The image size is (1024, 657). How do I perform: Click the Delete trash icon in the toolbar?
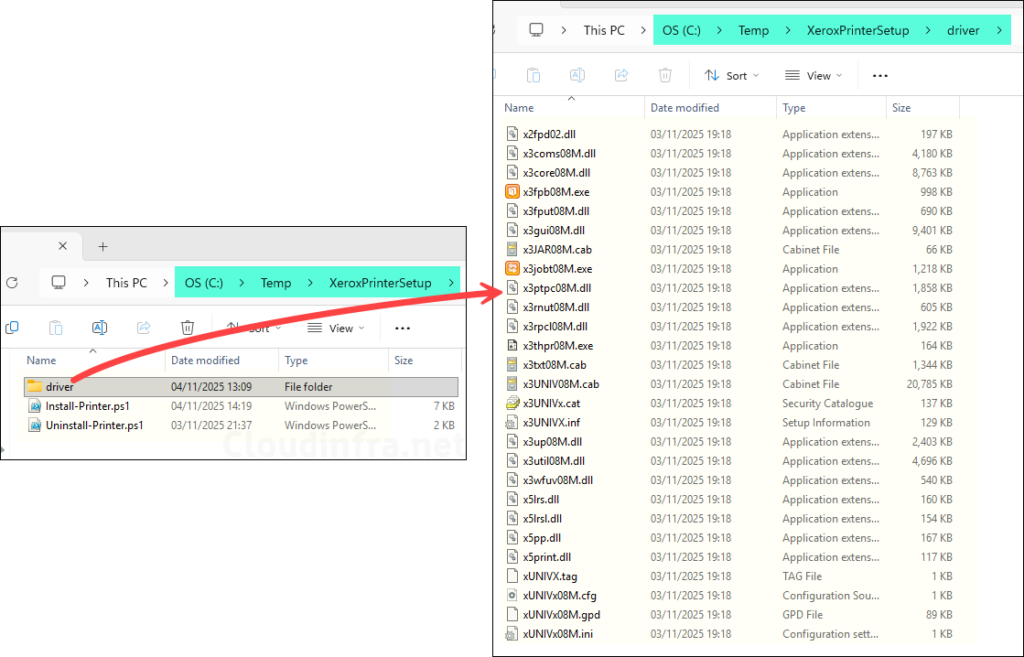coord(664,75)
